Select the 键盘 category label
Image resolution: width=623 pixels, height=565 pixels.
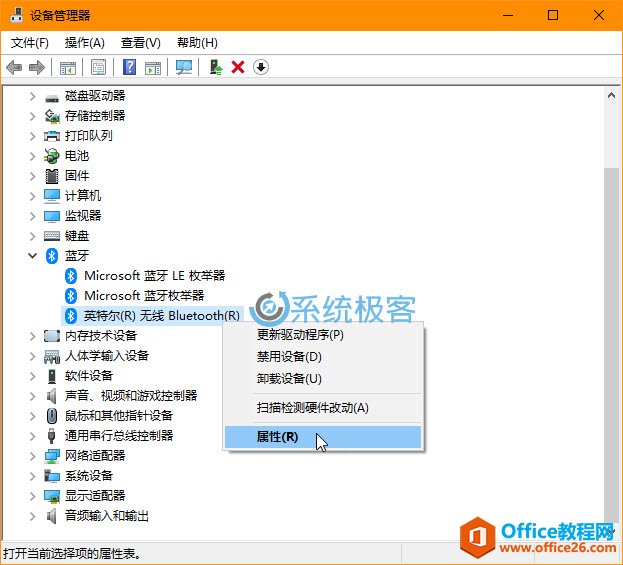click(77, 236)
